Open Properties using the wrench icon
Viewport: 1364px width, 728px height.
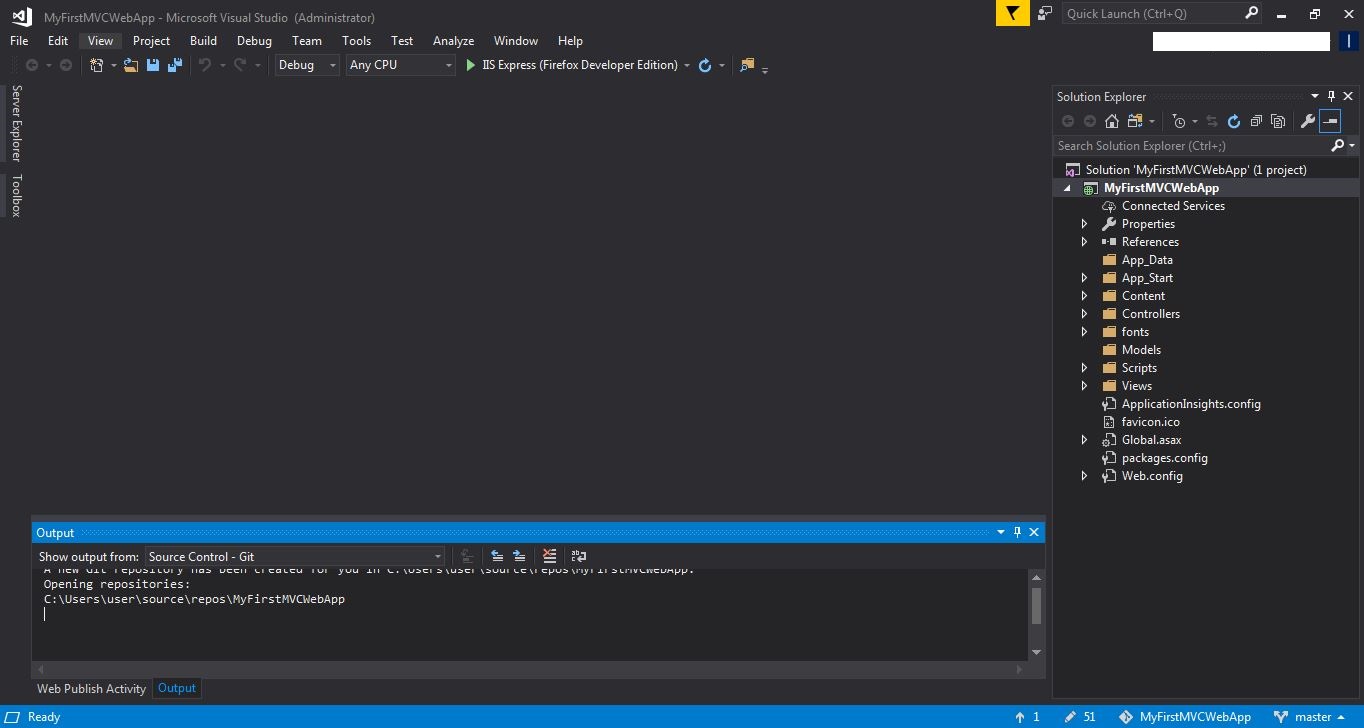(x=1308, y=121)
